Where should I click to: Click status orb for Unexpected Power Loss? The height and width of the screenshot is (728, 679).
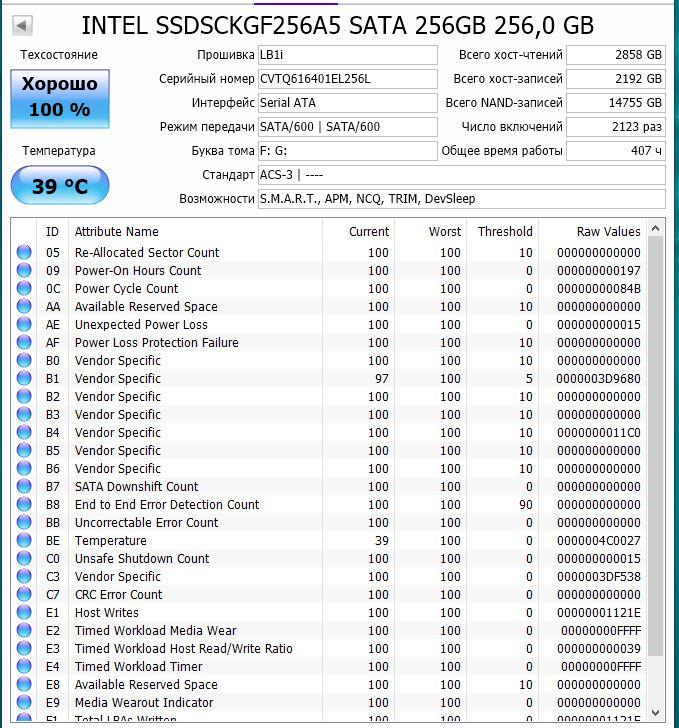coord(24,324)
